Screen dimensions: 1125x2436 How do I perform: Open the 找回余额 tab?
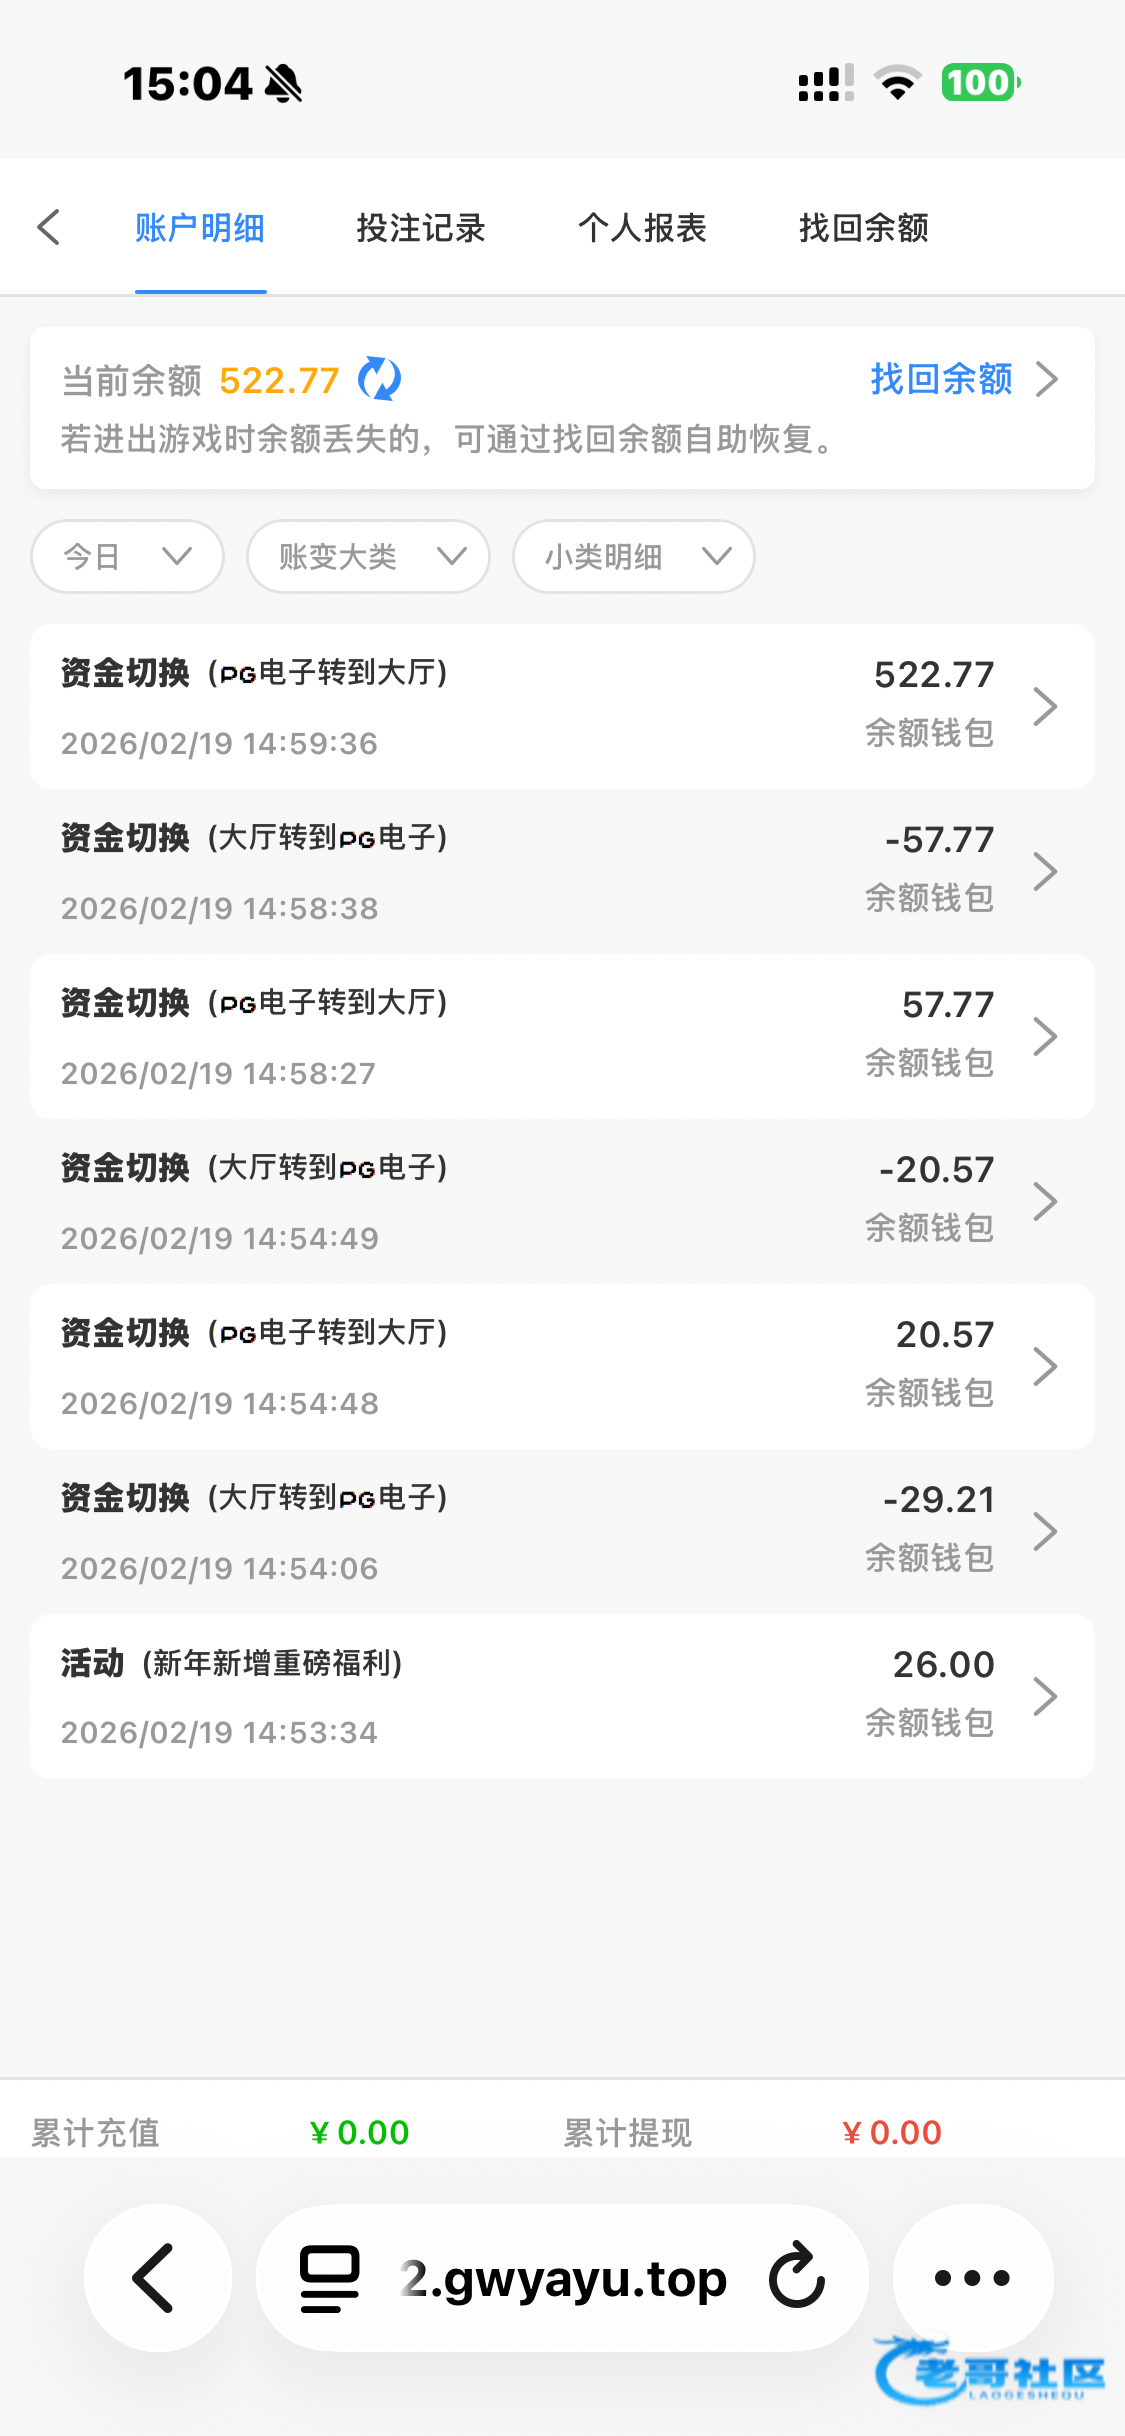coord(864,228)
